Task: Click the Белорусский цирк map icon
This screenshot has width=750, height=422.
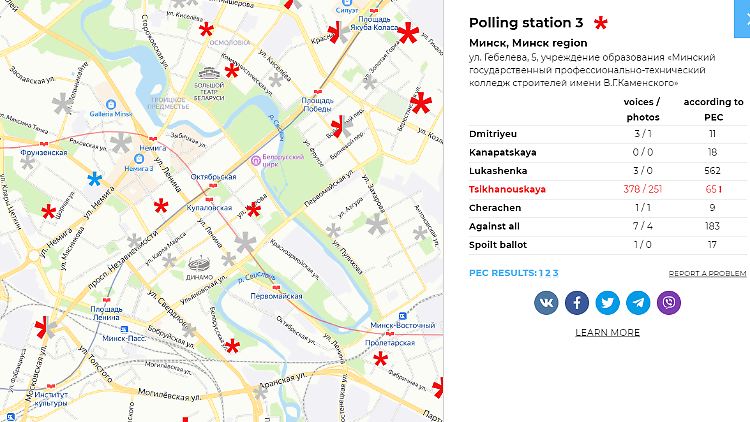Action: [x=256, y=160]
